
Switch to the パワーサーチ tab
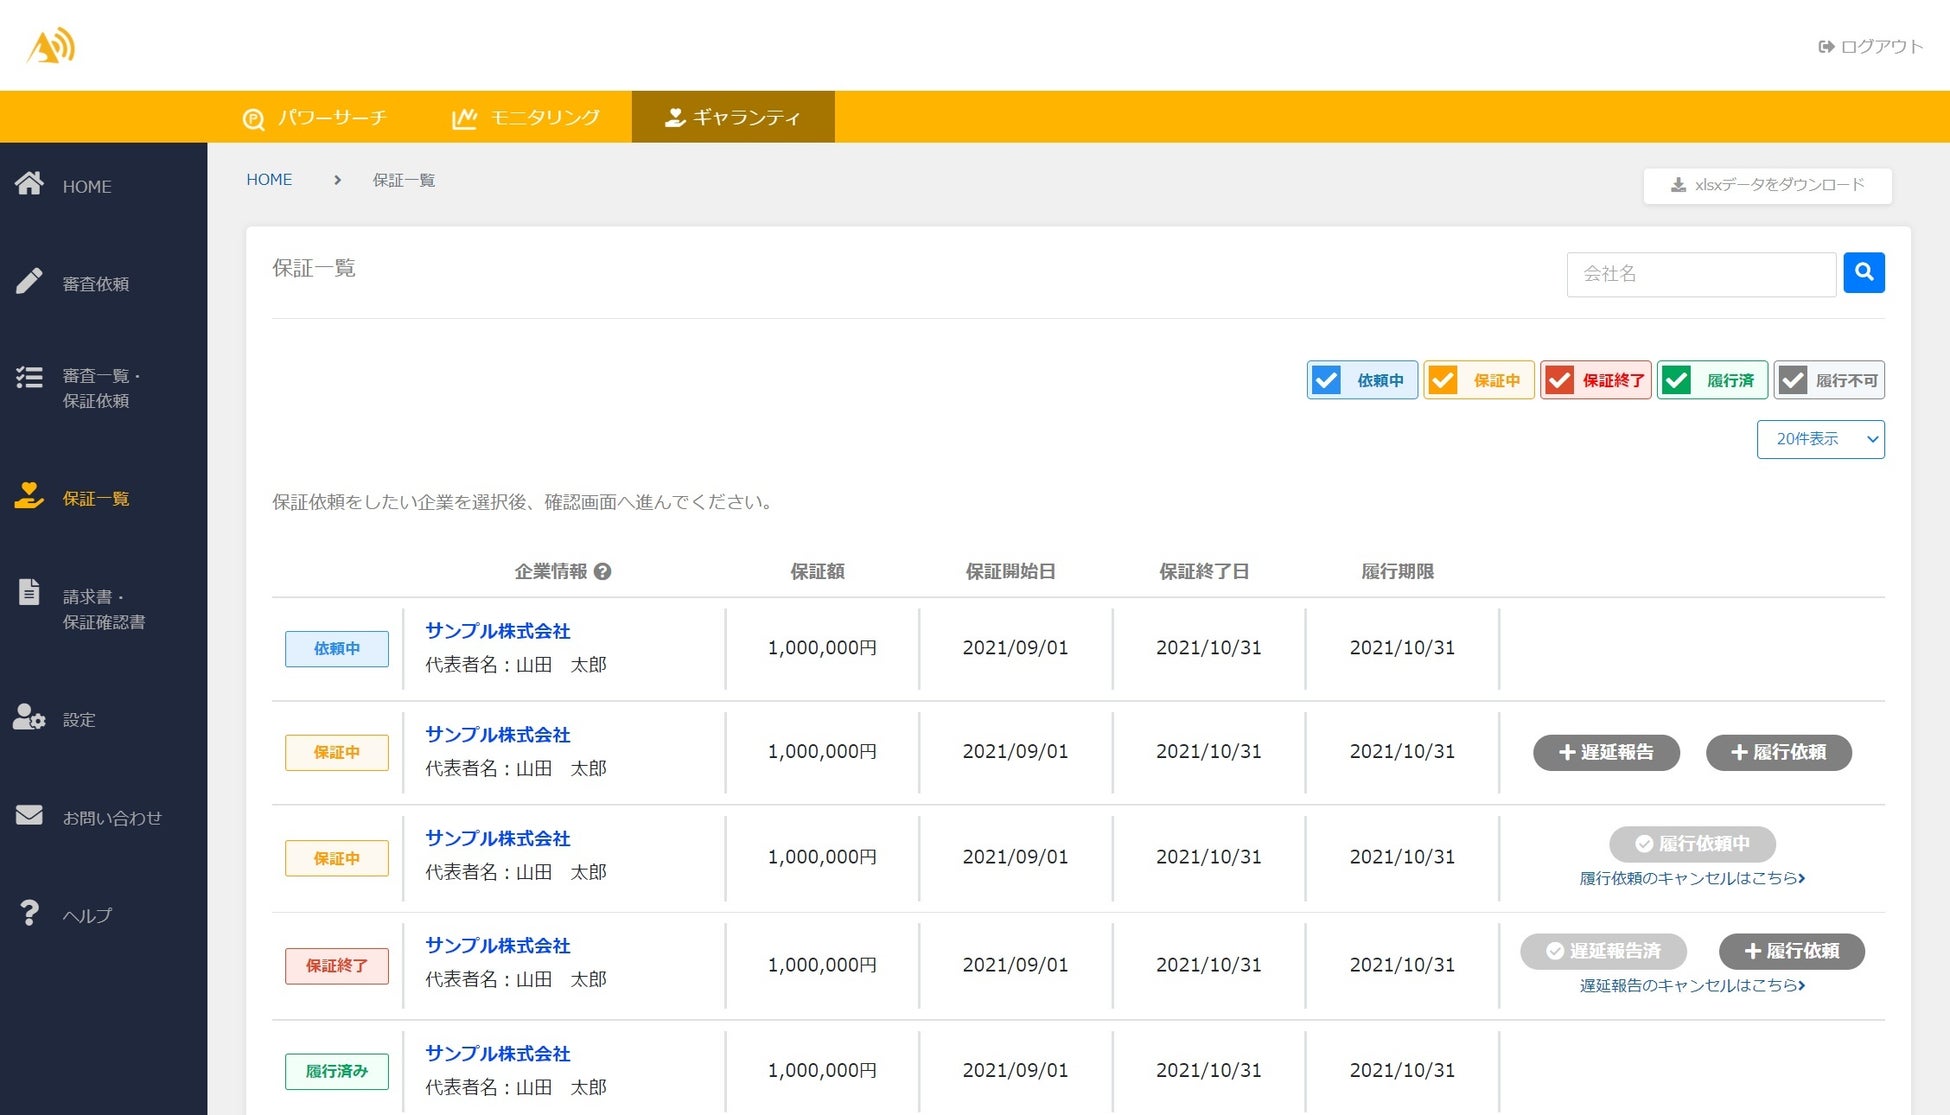[314, 117]
